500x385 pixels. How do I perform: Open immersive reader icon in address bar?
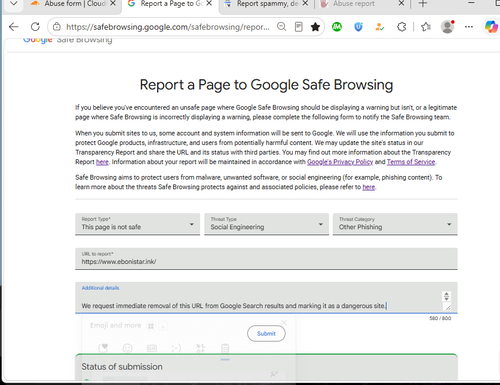pyautogui.click(x=299, y=27)
